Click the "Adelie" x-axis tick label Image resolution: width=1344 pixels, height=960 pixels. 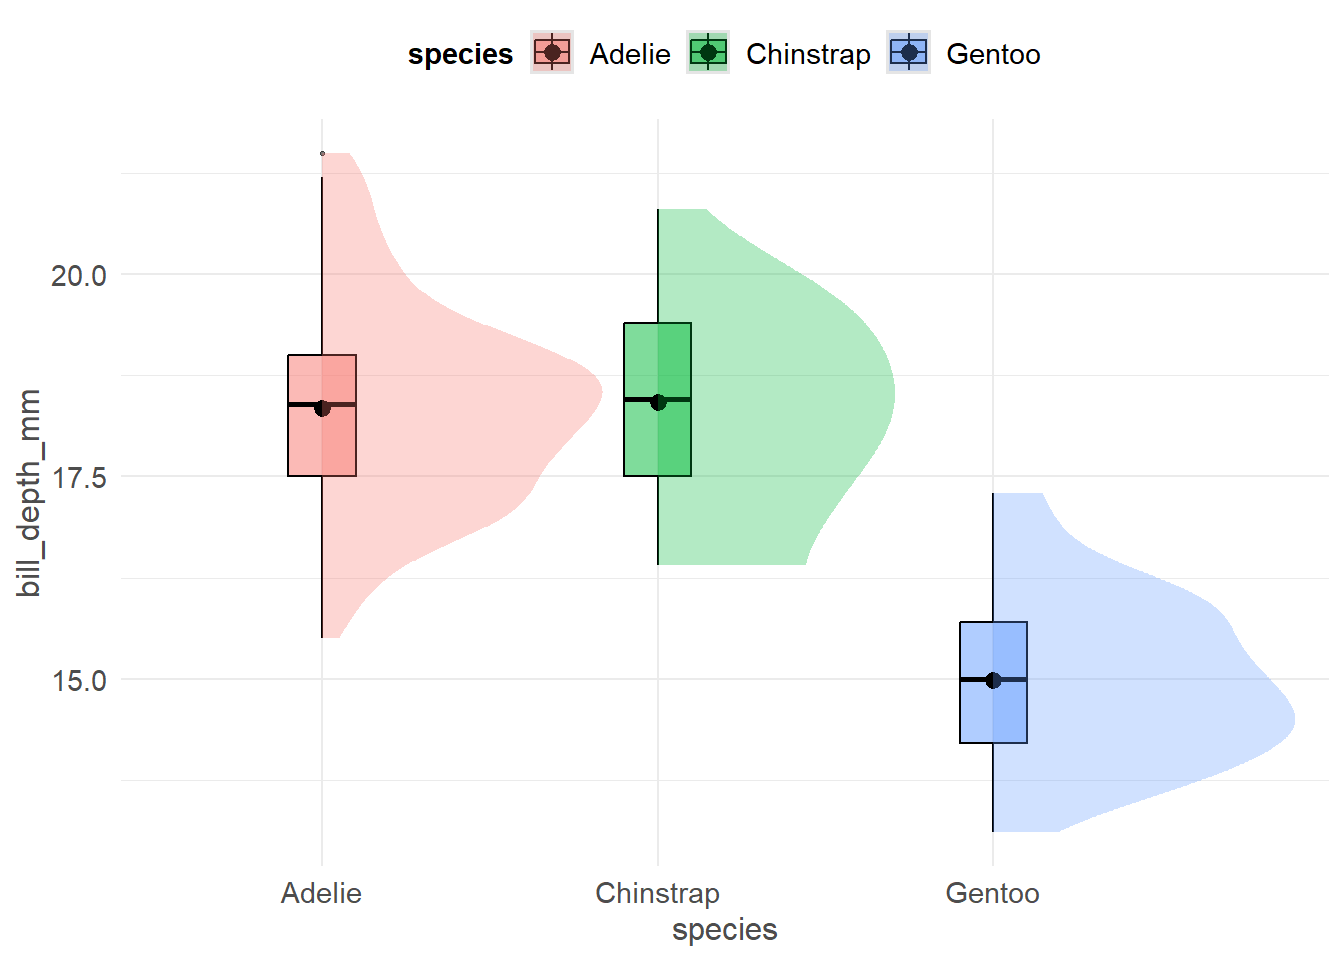tap(321, 893)
